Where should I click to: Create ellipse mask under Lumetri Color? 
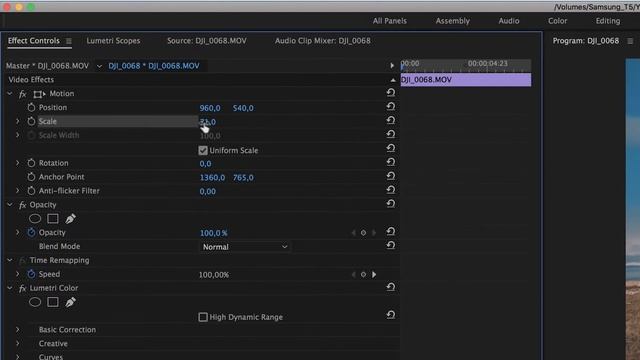tap(35, 302)
